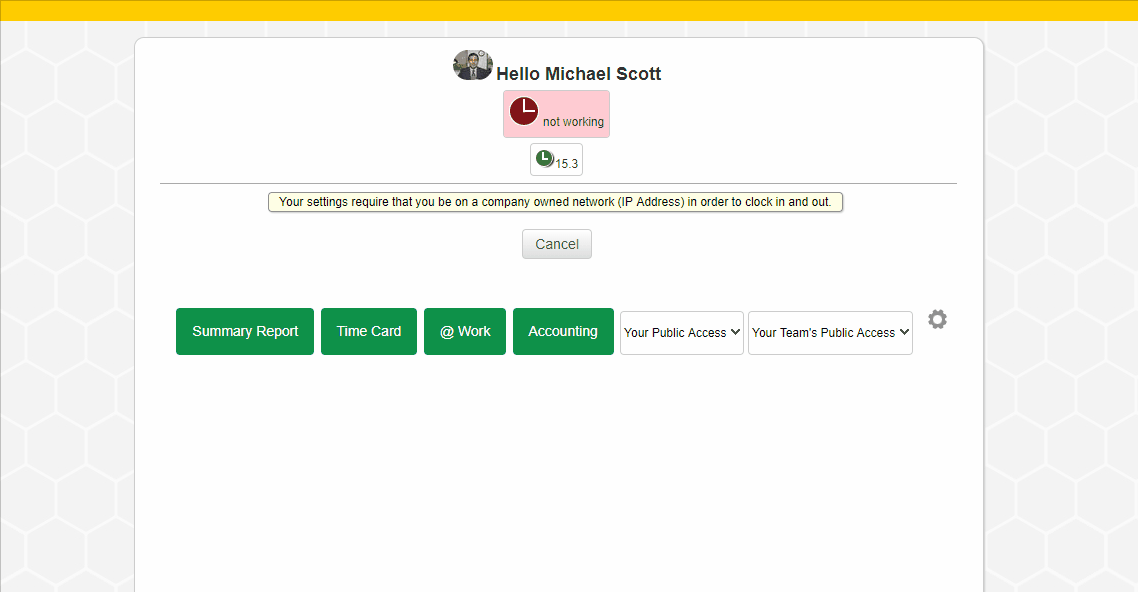The image size is (1138, 592).
Task: Open the Time Card
Action: (369, 332)
